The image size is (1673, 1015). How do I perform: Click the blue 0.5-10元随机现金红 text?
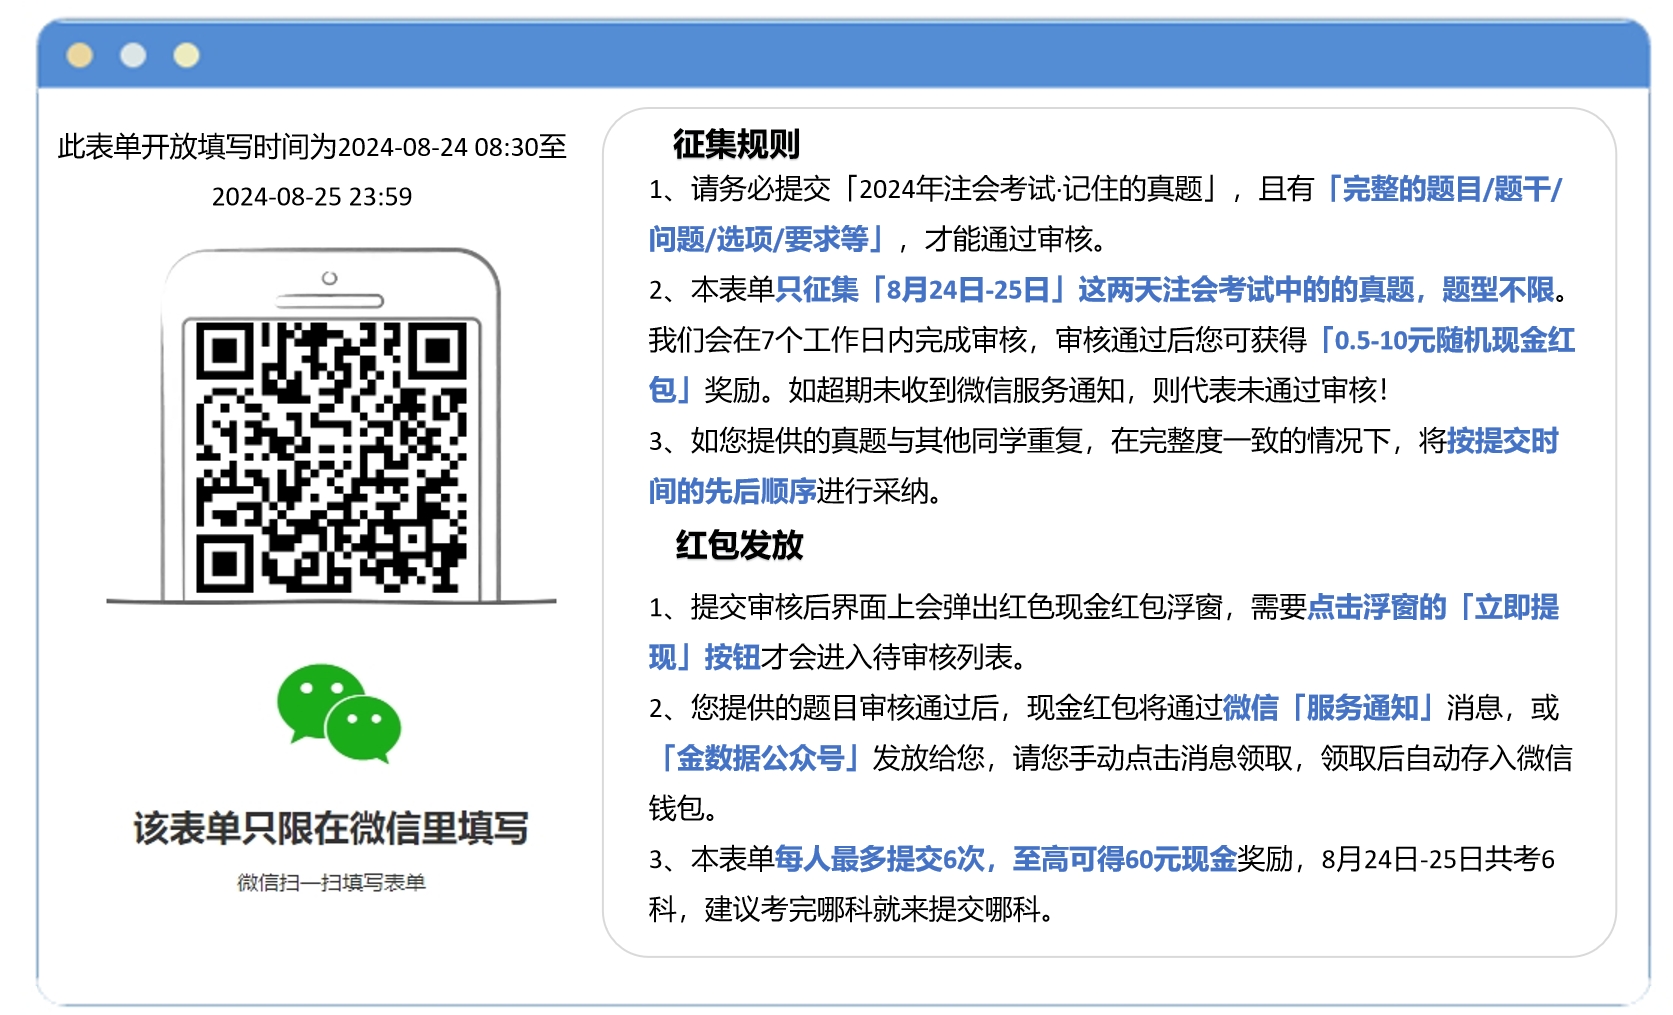point(1446,340)
